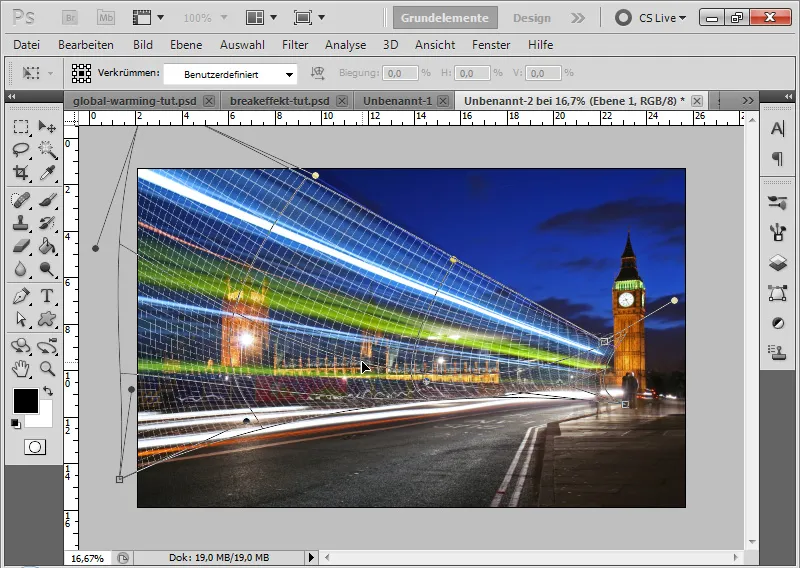This screenshot has height=568, width=800.
Task: Show more workspaces via double arrow
Action: point(578,18)
